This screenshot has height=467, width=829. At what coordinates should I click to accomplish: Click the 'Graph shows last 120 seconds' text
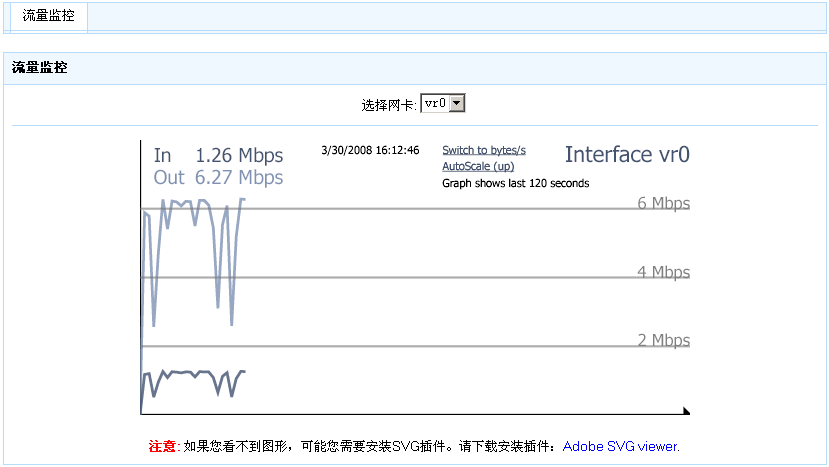(515, 183)
